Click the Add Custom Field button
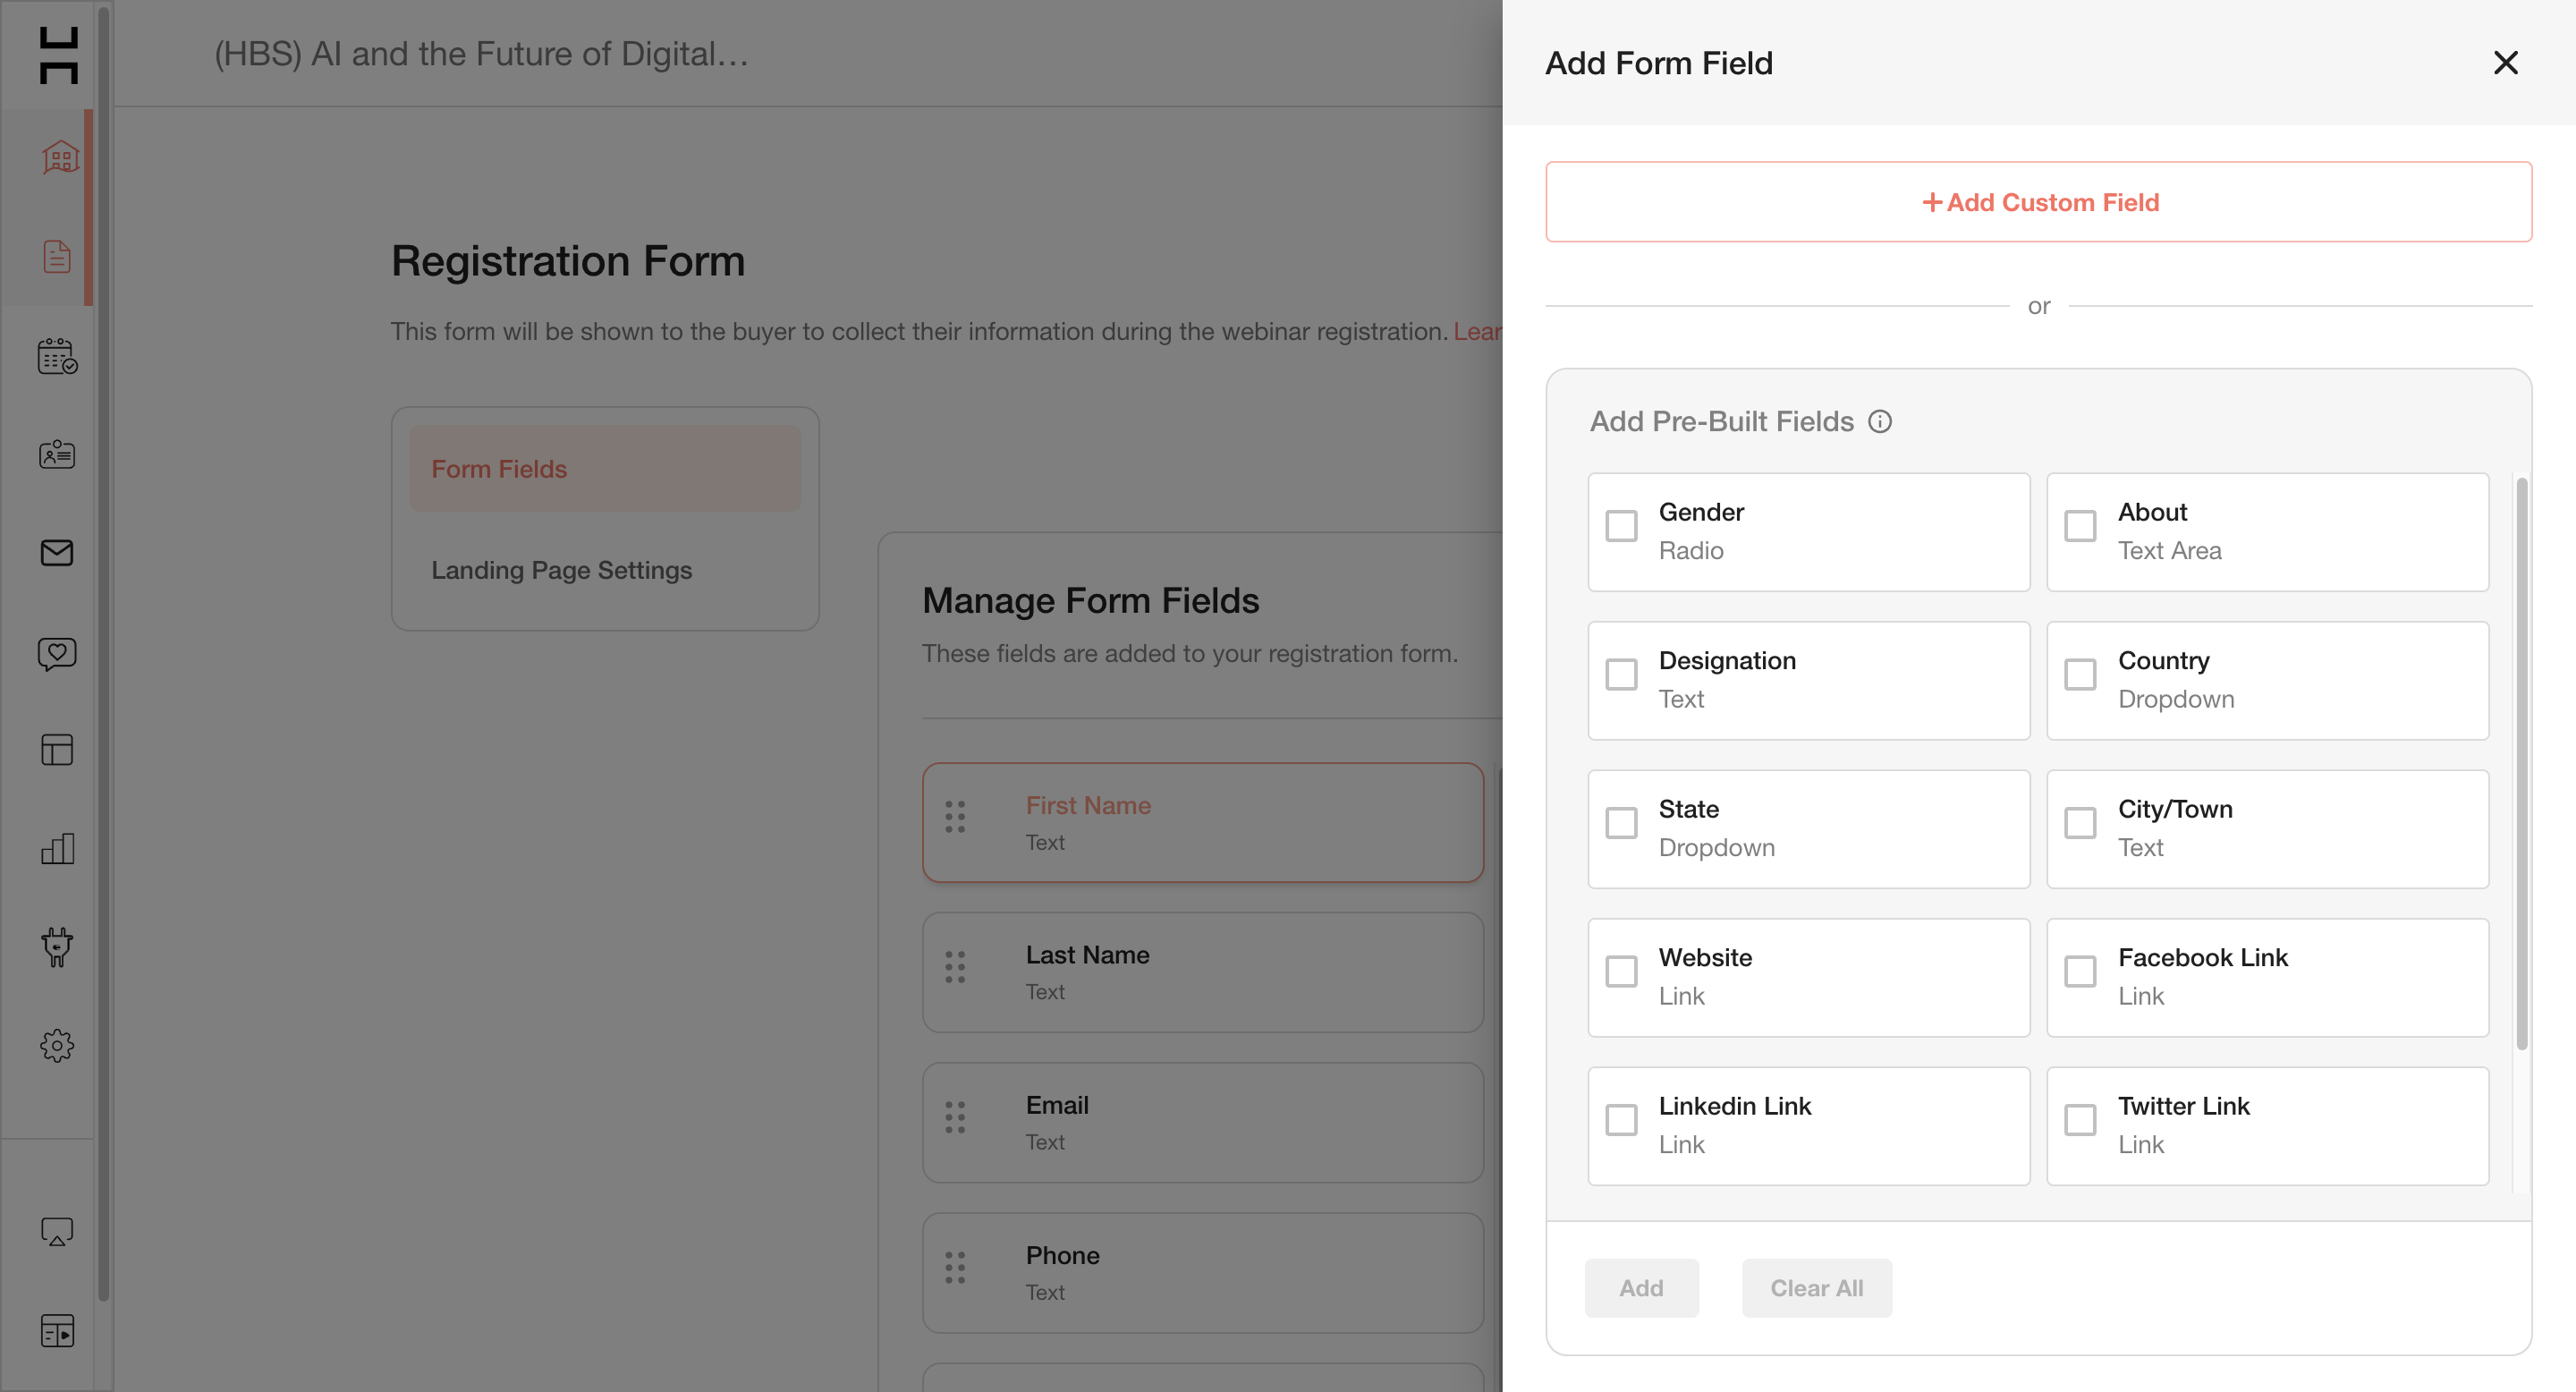Image resolution: width=2576 pixels, height=1392 pixels. coord(2038,202)
